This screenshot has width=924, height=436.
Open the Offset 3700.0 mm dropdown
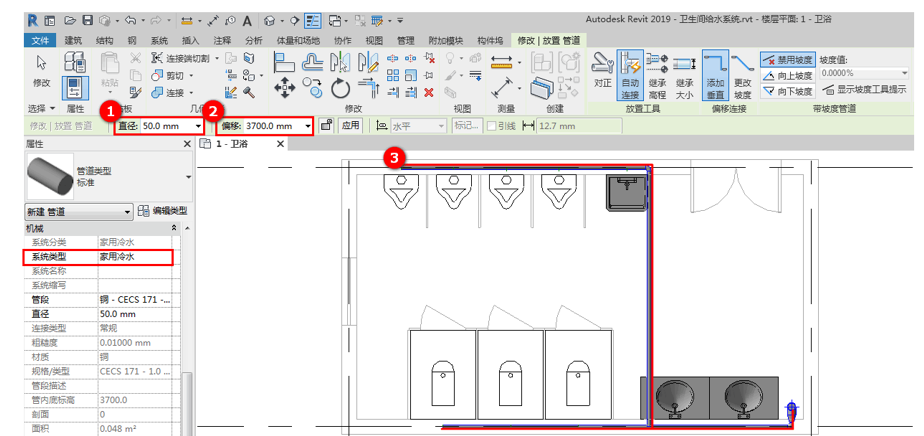tap(308, 126)
